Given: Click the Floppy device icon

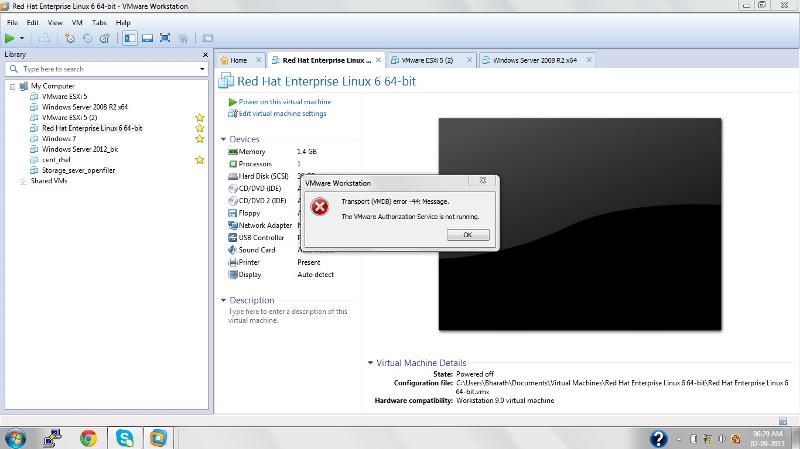Looking at the screenshot, I should (x=233, y=213).
